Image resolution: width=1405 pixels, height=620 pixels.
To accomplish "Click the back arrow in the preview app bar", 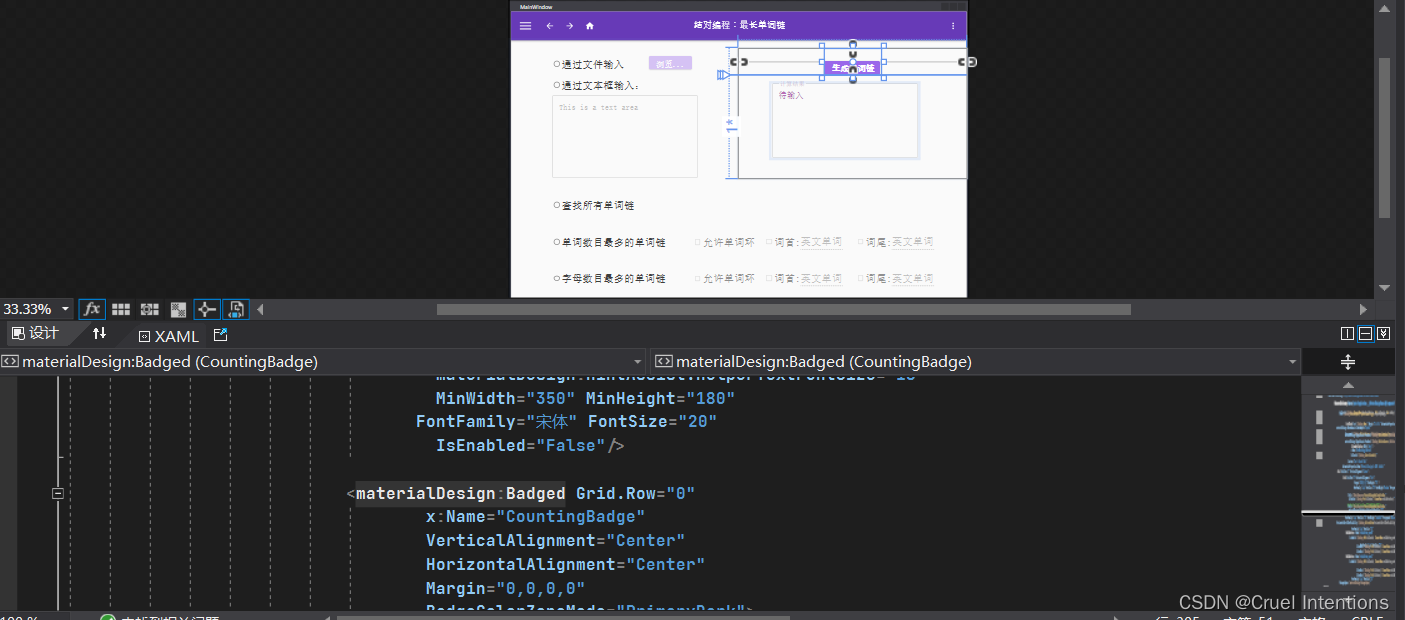I will click(549, 26).
